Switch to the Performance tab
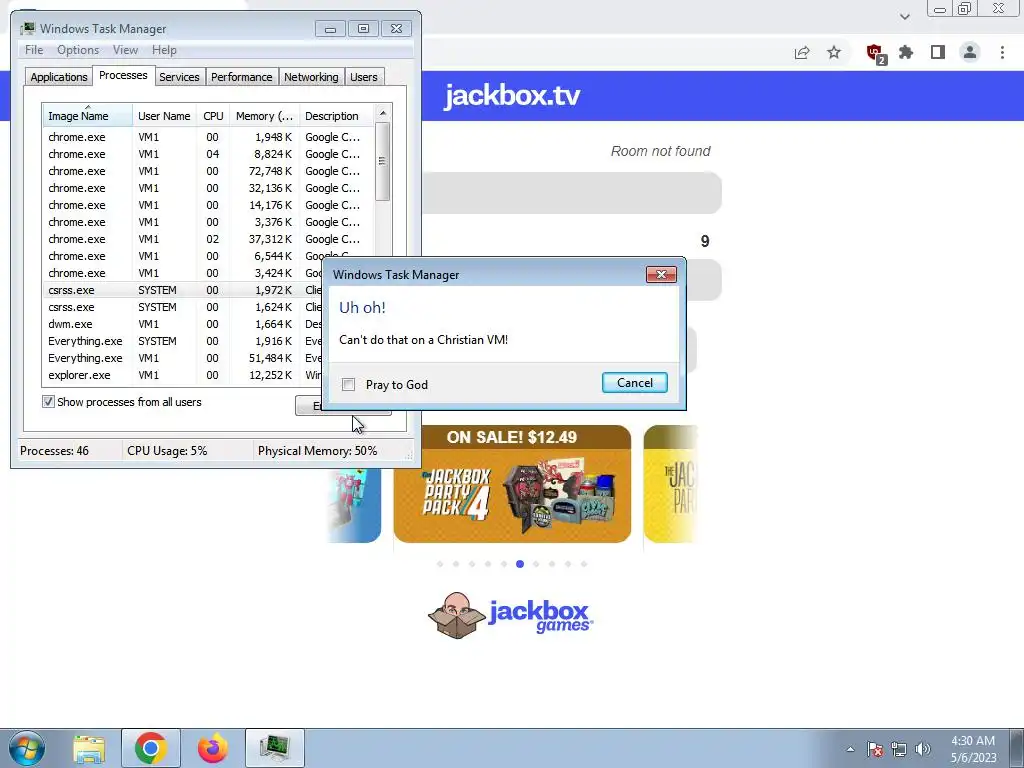Viewport: 1024px width, 768px height. [241, 77]
